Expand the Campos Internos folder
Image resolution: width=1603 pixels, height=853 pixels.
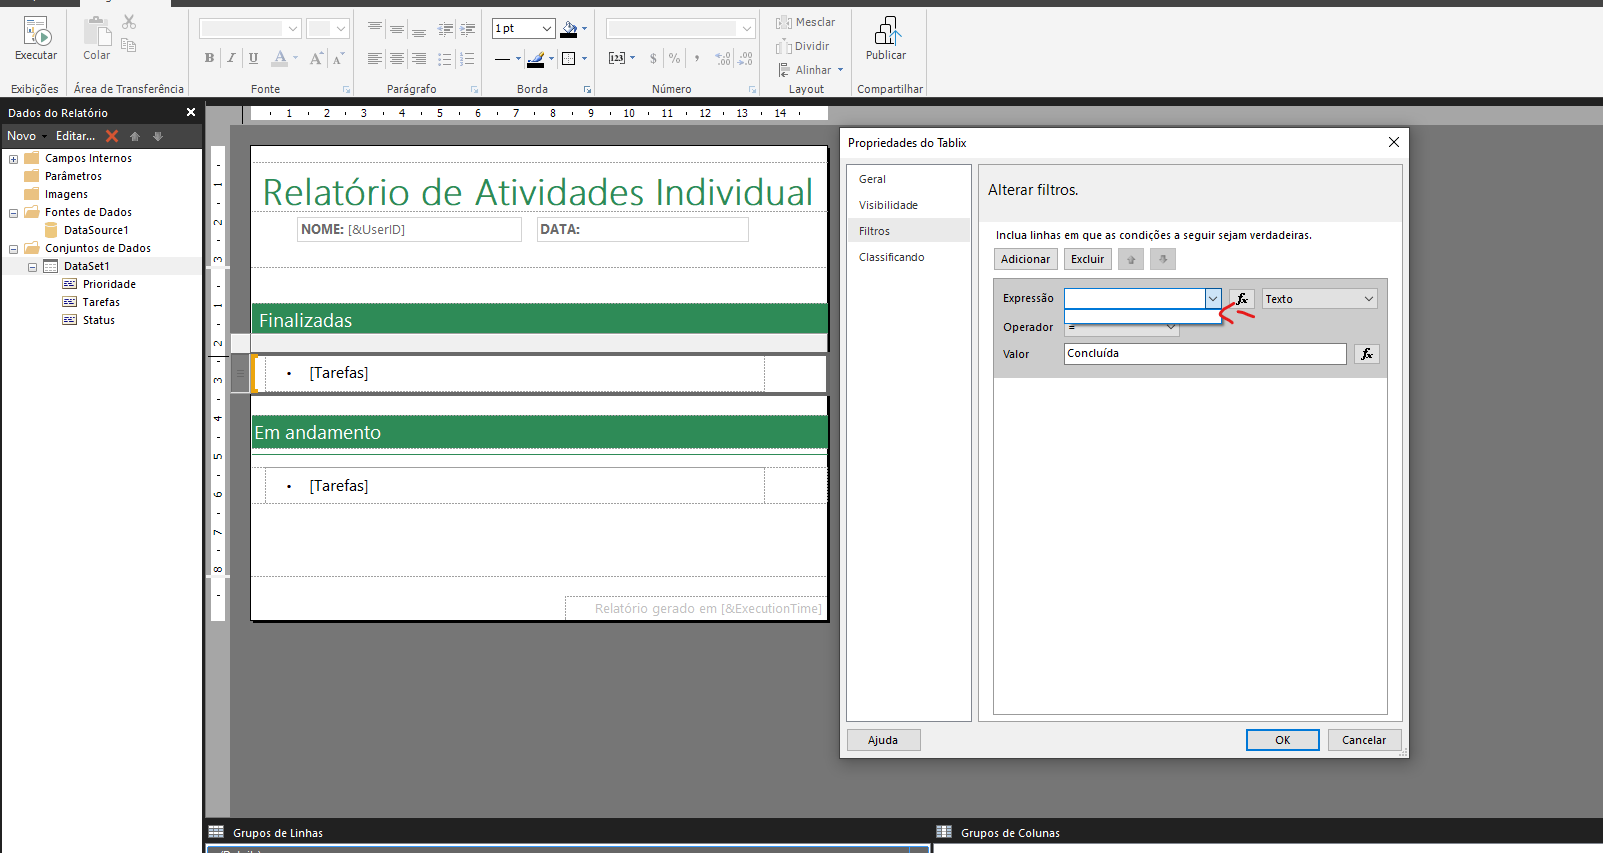coord(13,159)
